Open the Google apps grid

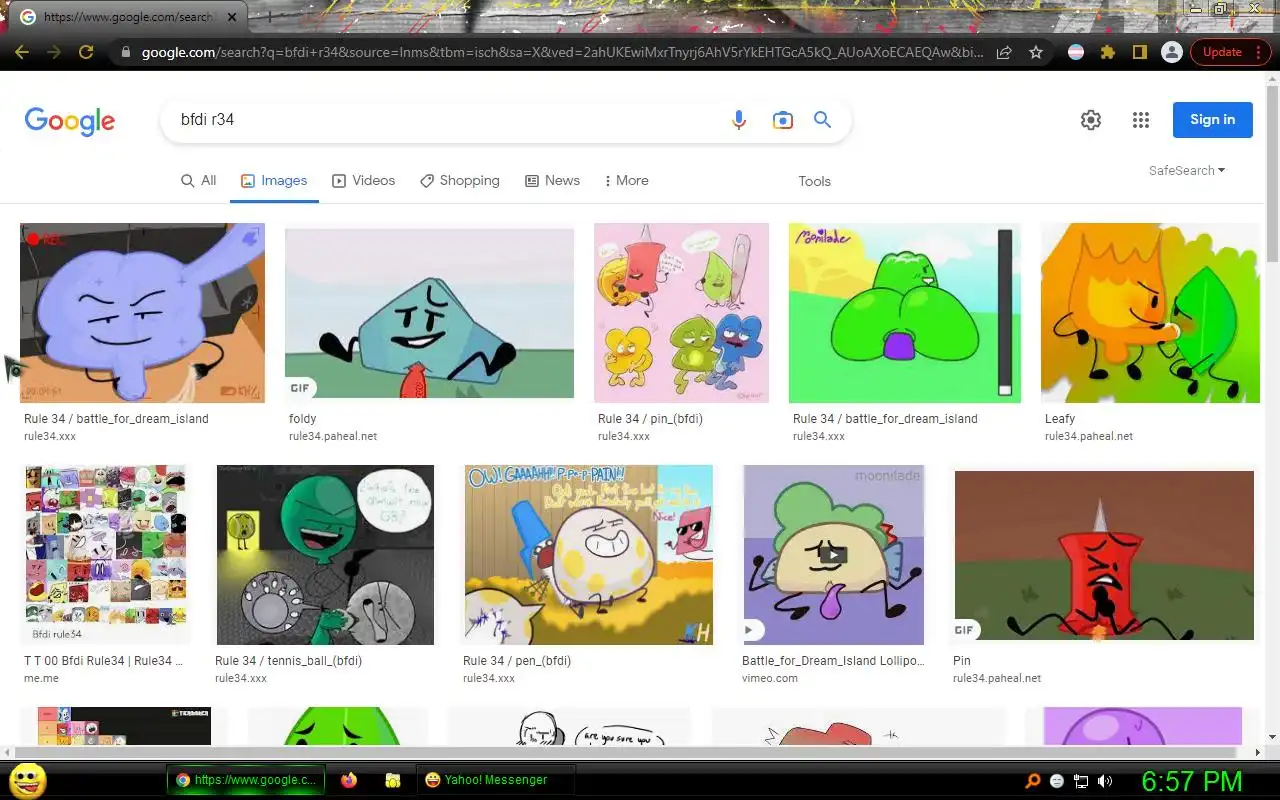click(x=1141, y=120)
